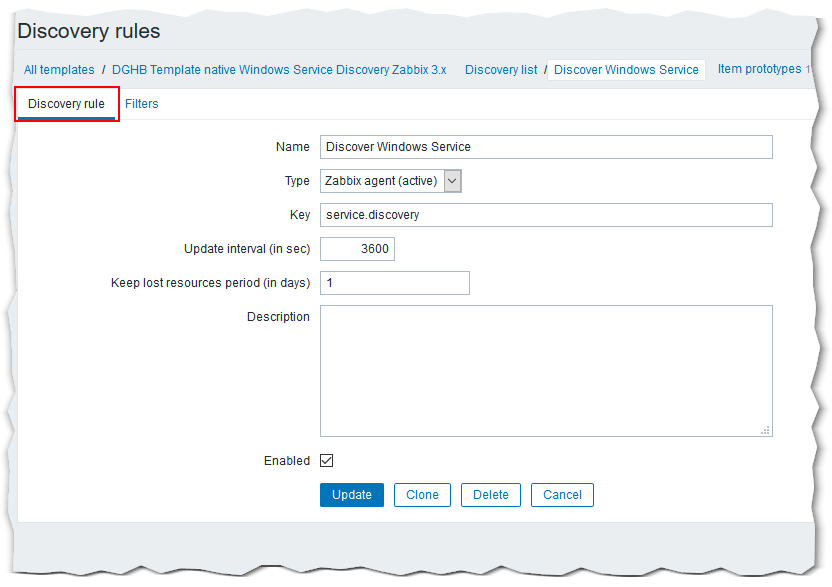
Task: Select the Discover Windows Service breadcrumb
Action: pyautogui.click(x=626, y=70)
